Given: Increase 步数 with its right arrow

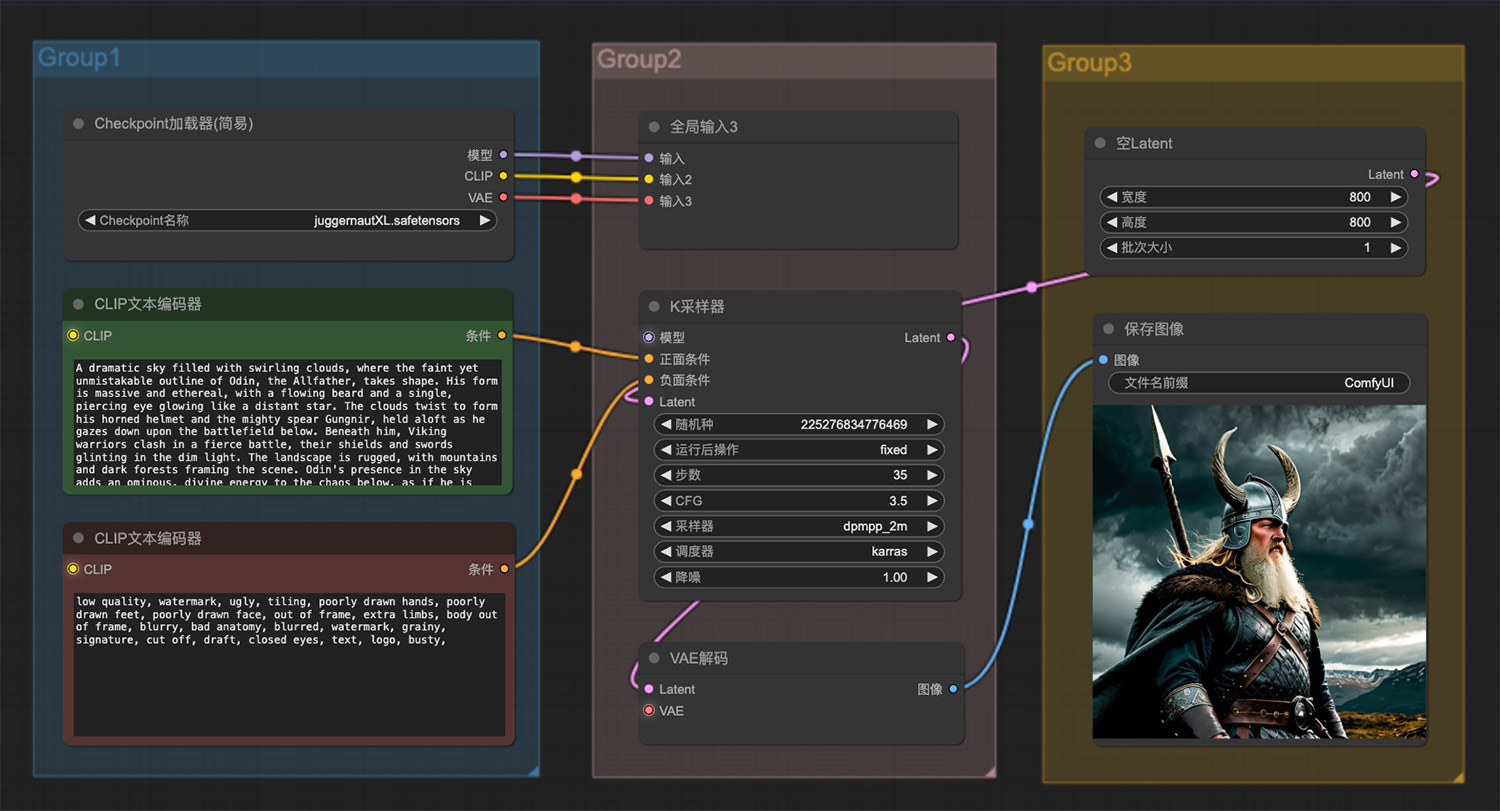Looking at the screenshot, I should click(932, 475).
